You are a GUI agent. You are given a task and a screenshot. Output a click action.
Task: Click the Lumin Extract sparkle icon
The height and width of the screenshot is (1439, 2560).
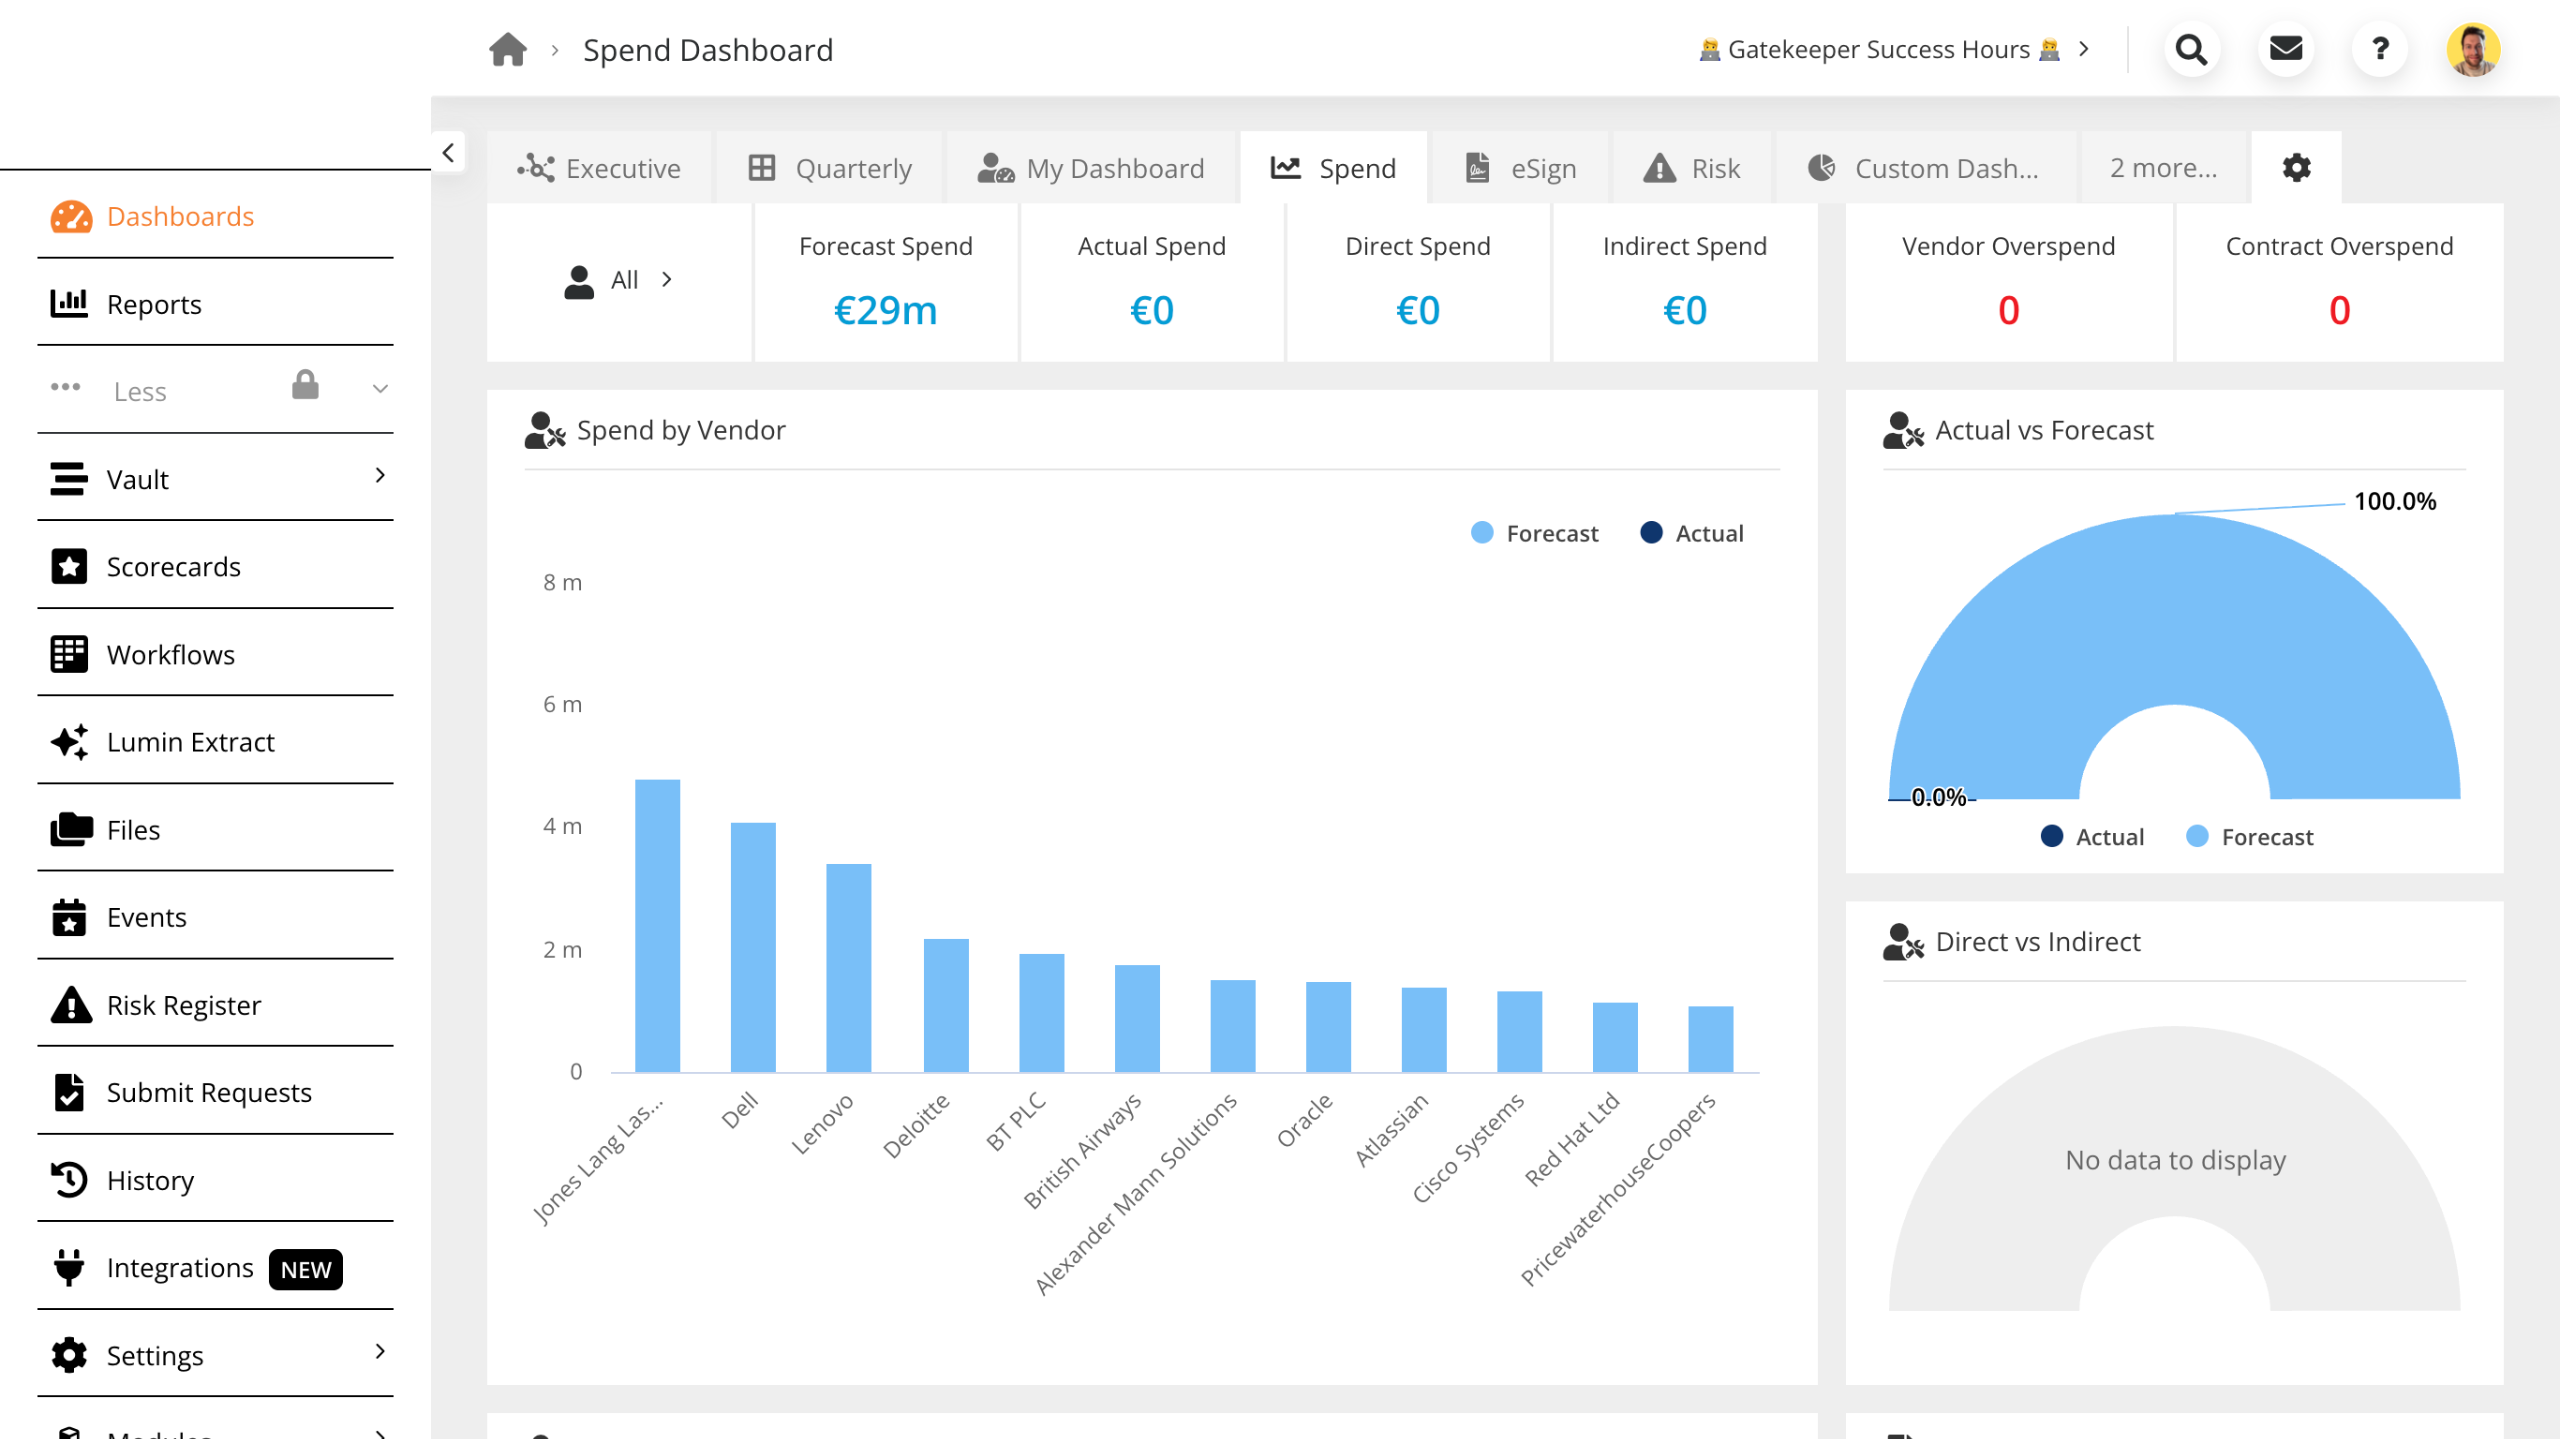click(x=69, y=742)
